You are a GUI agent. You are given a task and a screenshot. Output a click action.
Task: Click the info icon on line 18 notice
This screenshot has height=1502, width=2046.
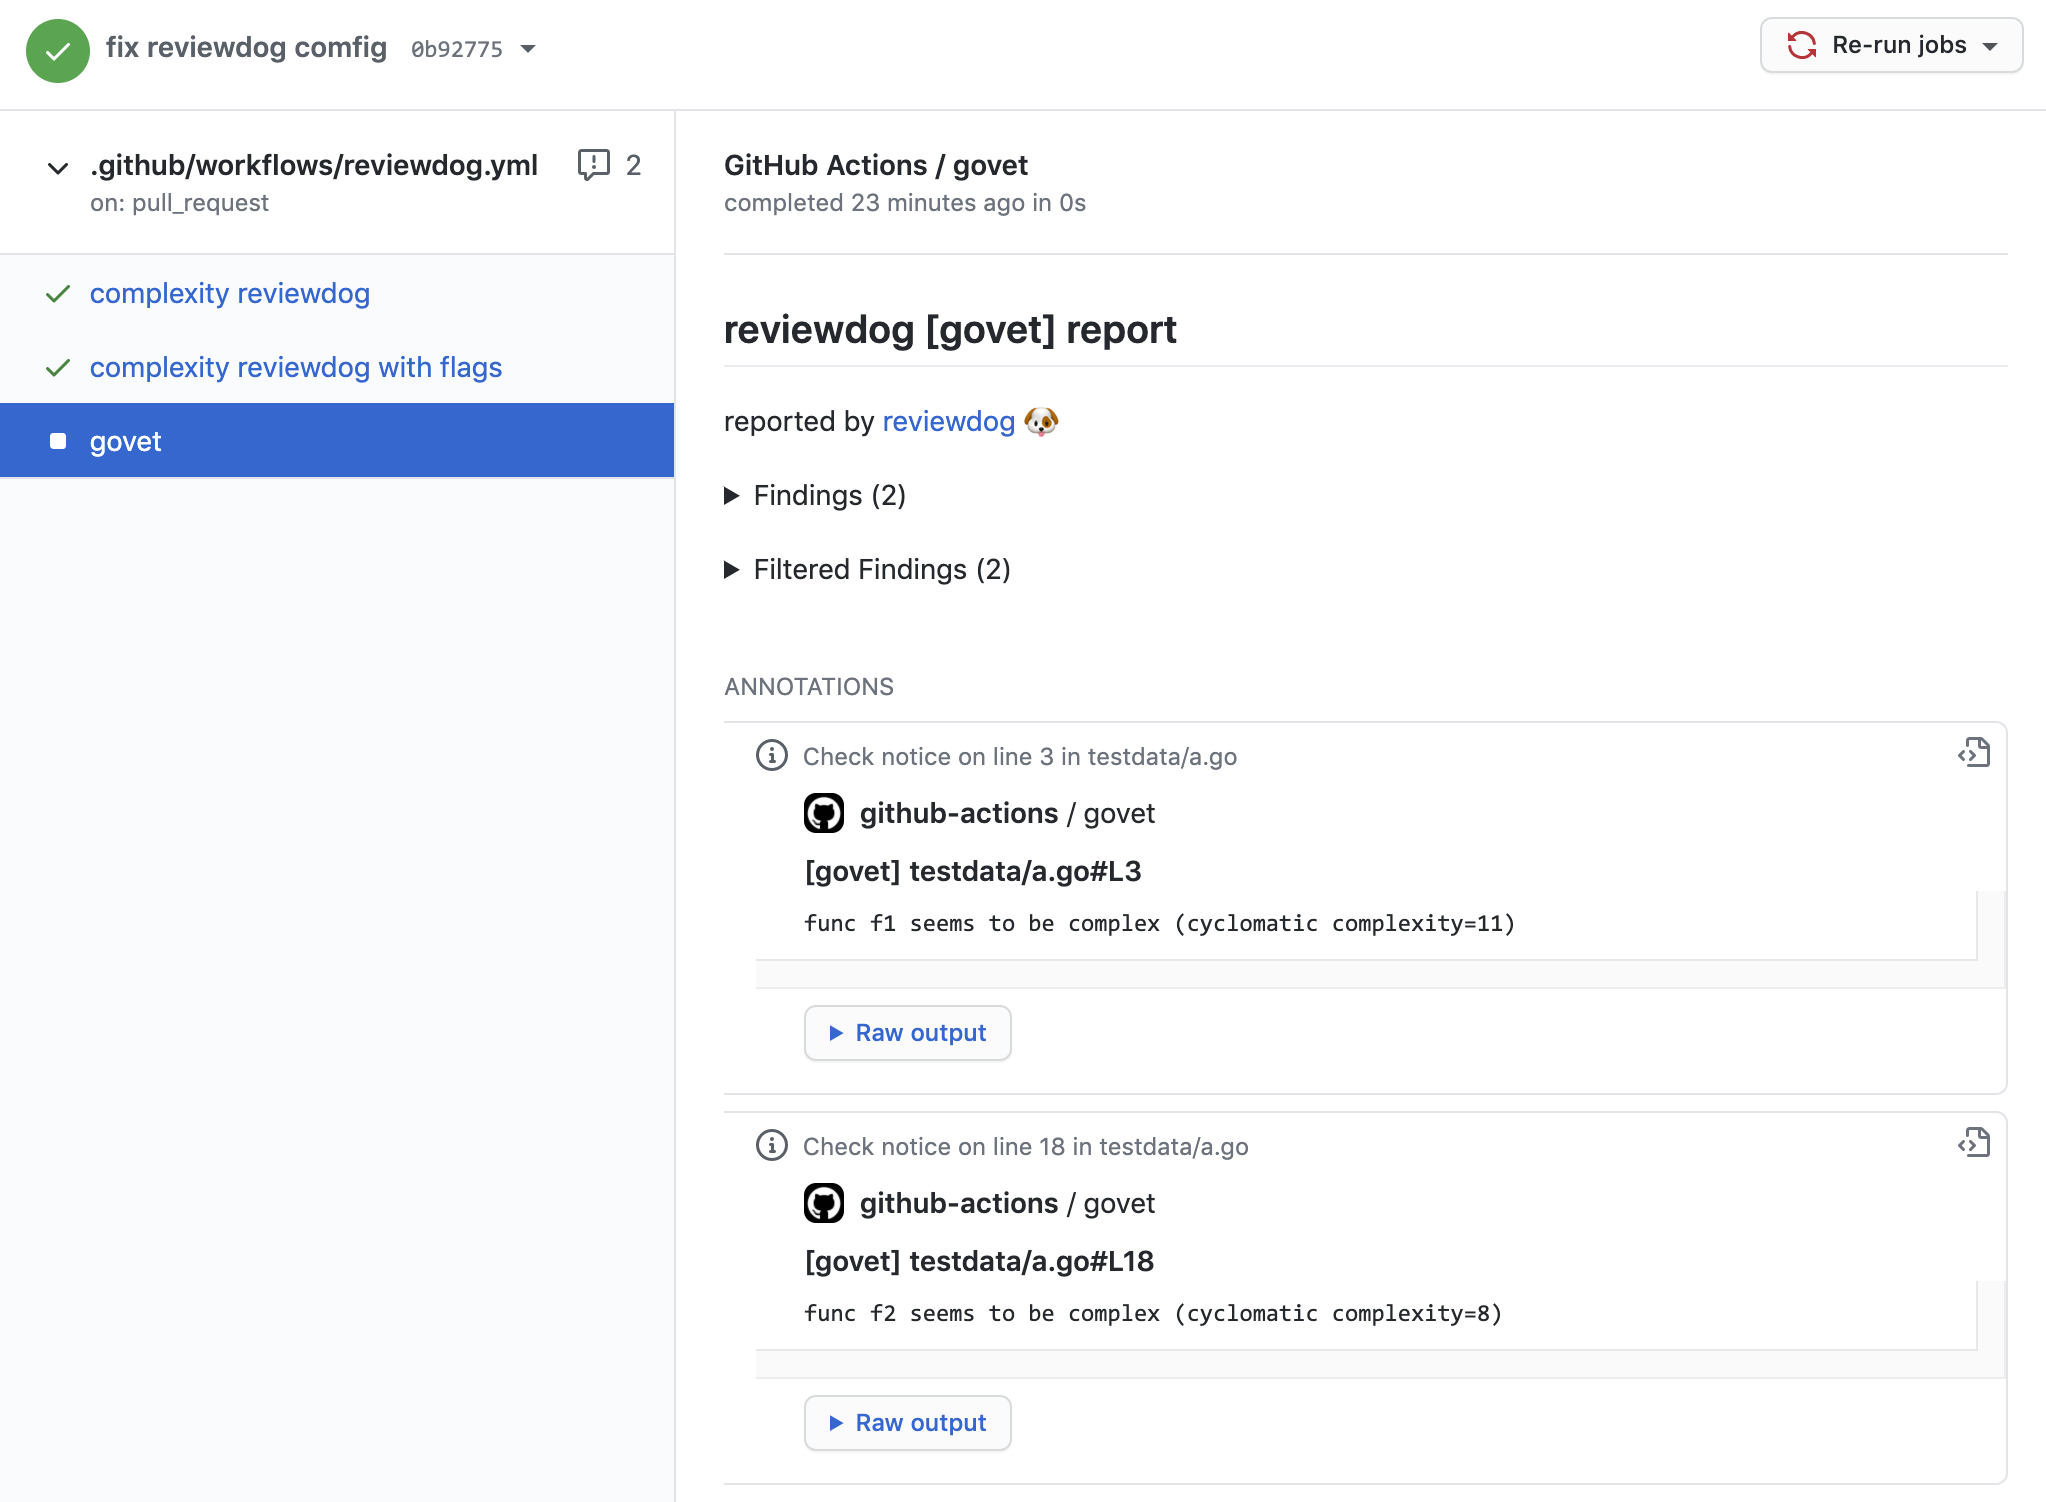(771, 1146)
